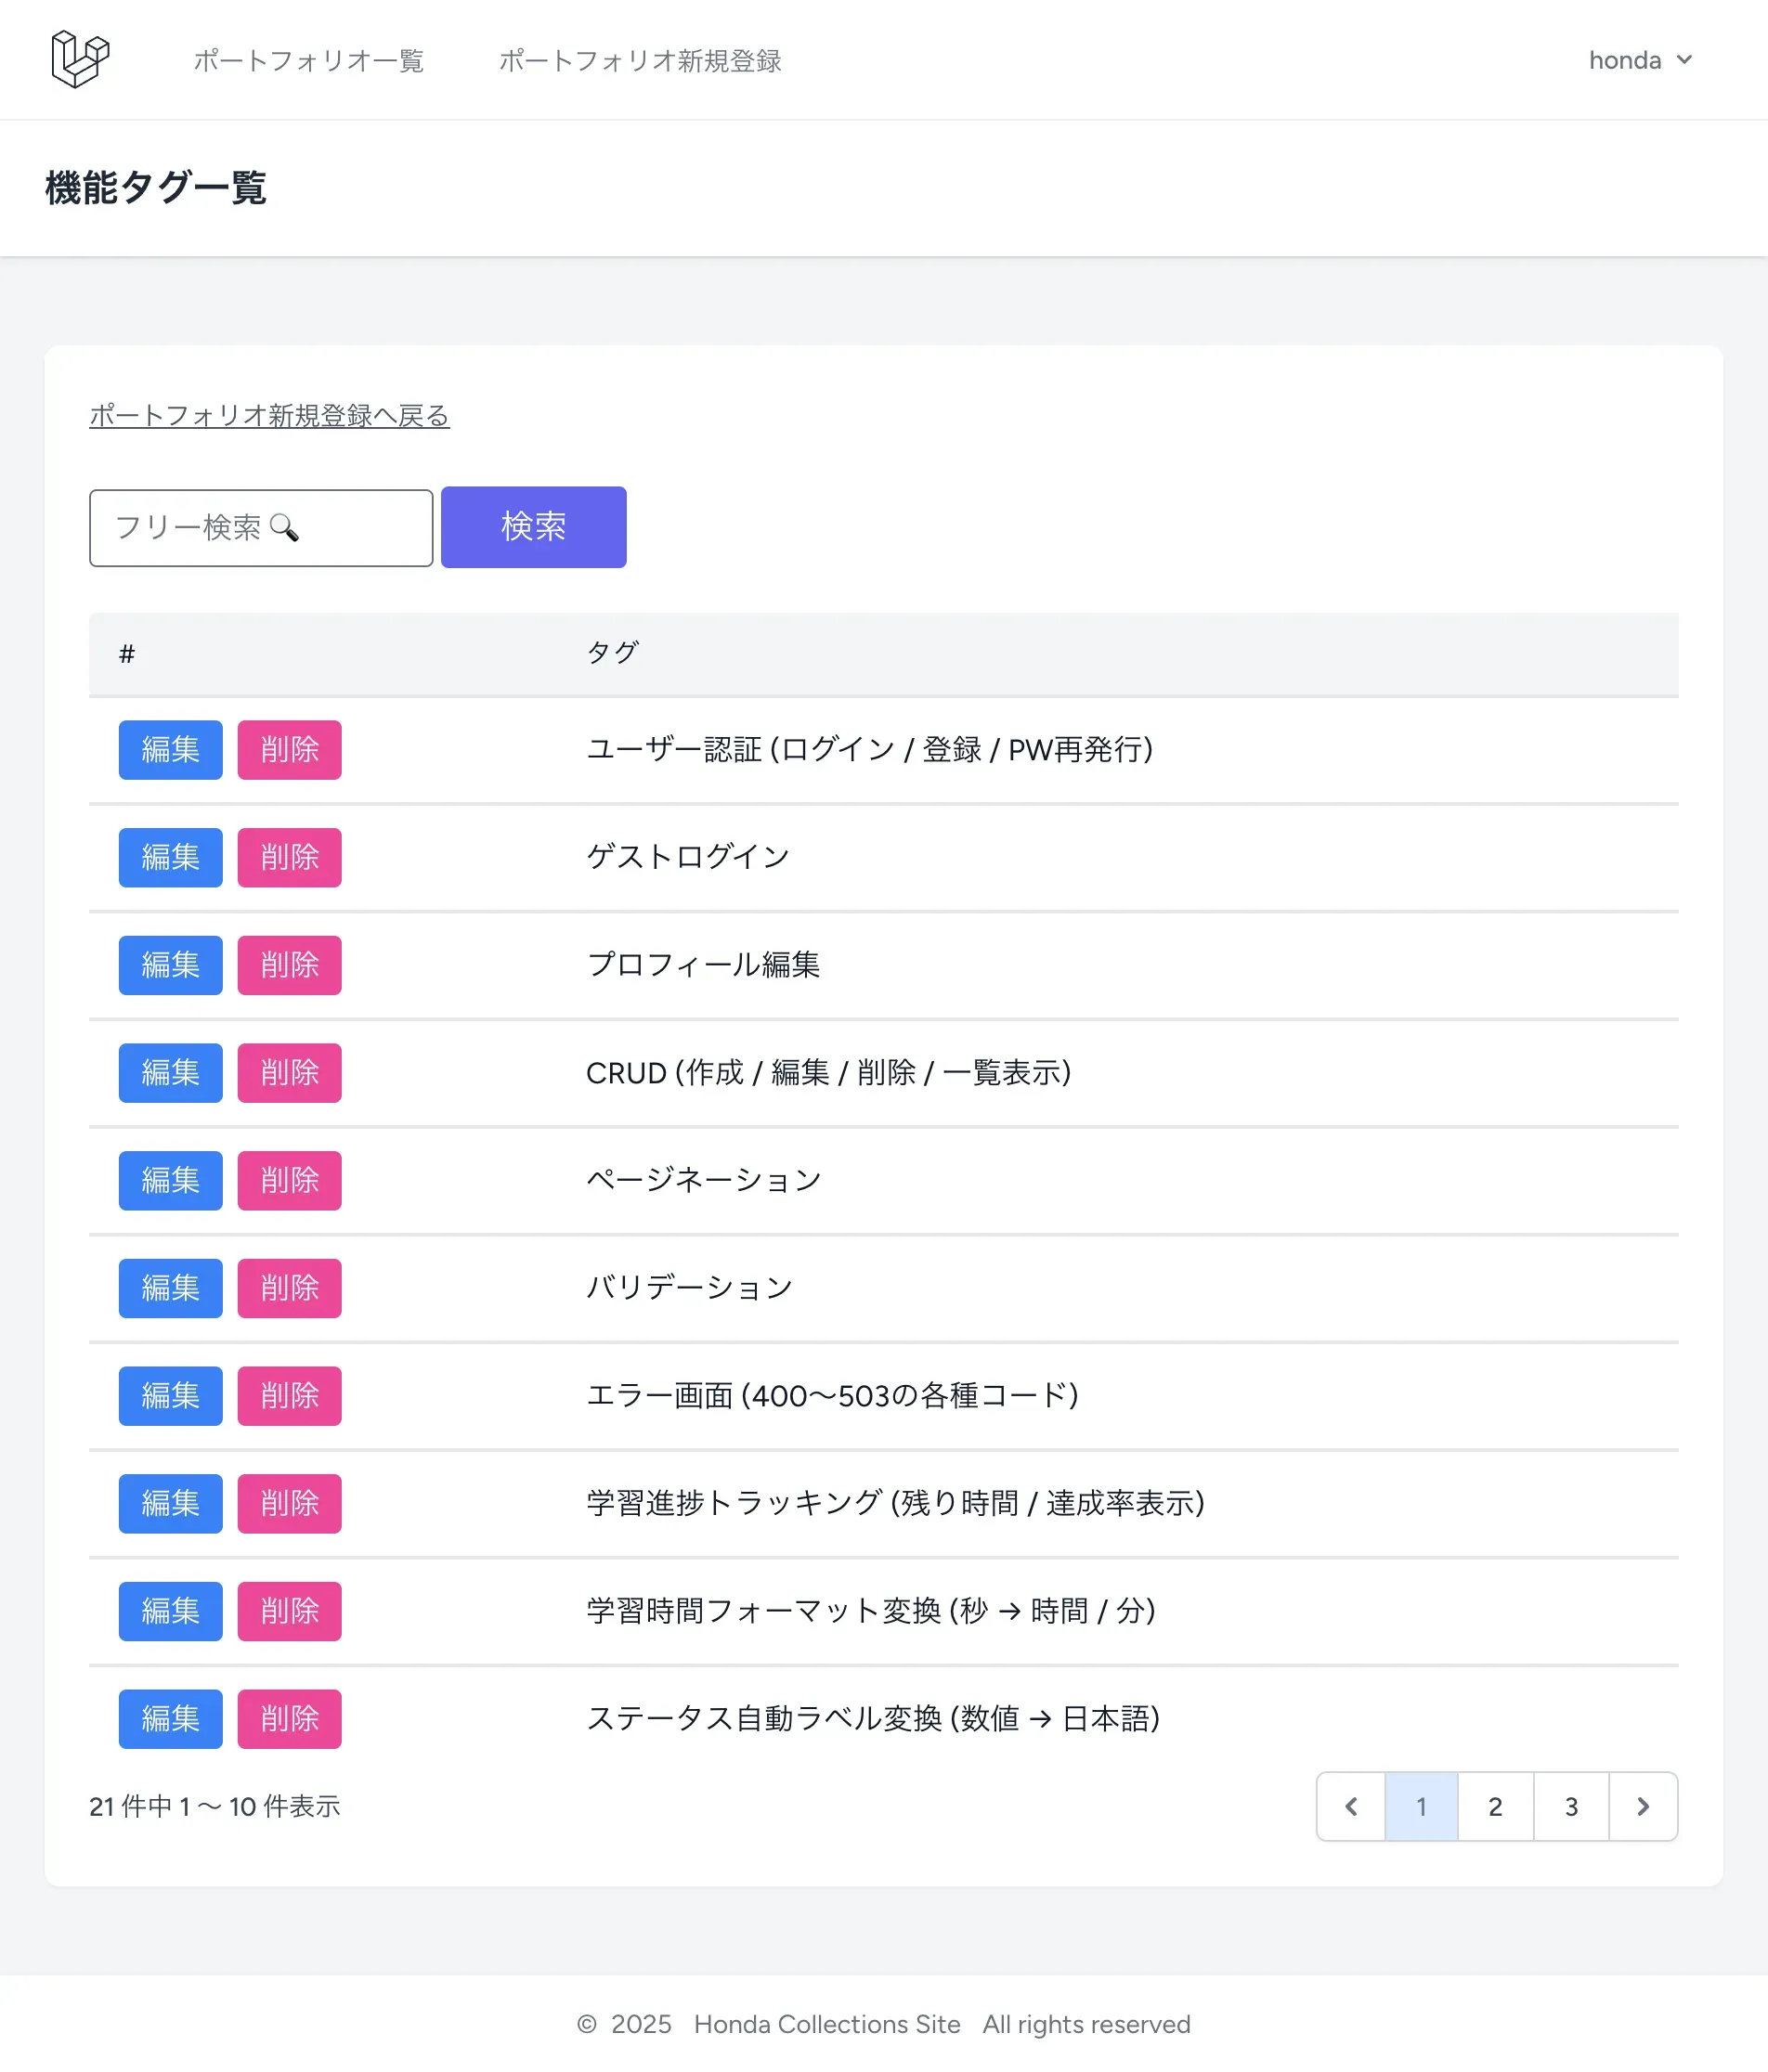Edit the ページネーション tag
This screenshot has width=1768, height=2072.
[x=171, y=1180]
